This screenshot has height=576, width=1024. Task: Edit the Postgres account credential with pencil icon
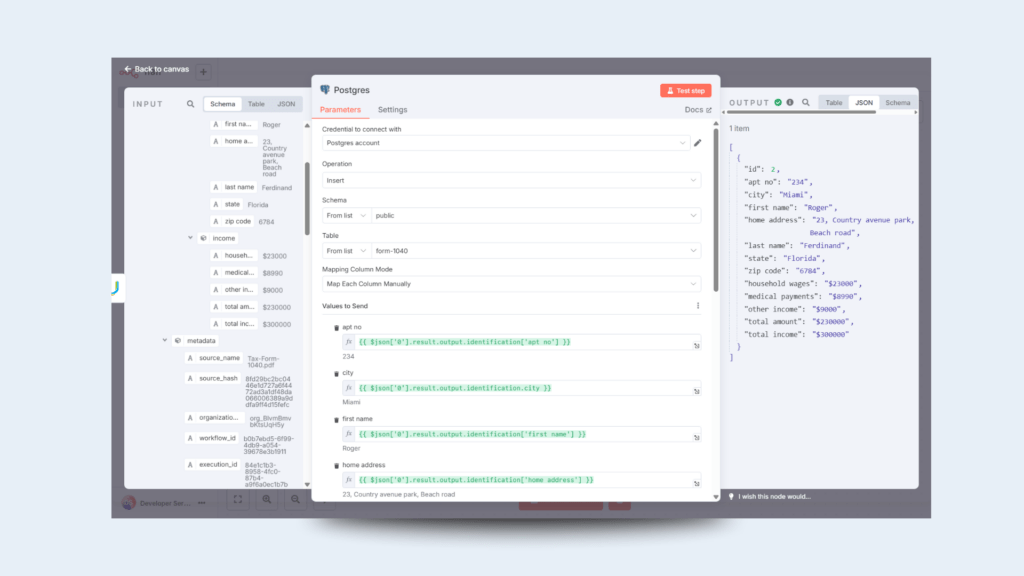coord(698,143)
